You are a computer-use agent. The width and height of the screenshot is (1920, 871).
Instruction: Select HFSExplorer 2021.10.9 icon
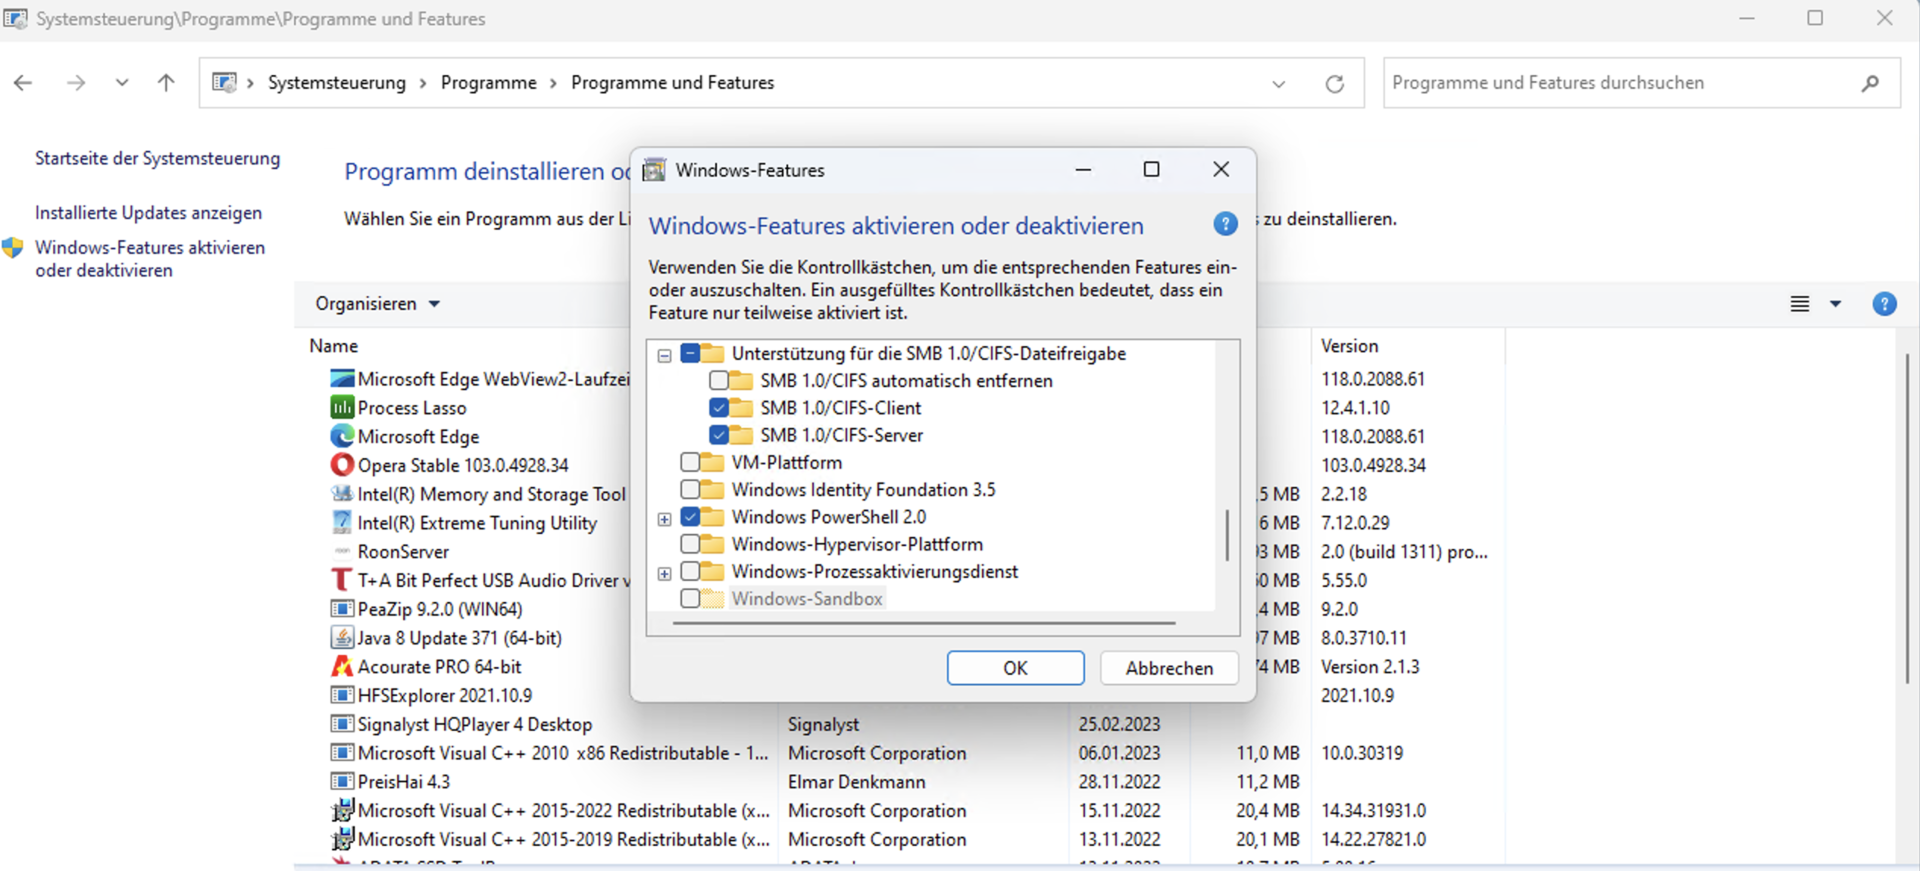[x=342, y=695]
